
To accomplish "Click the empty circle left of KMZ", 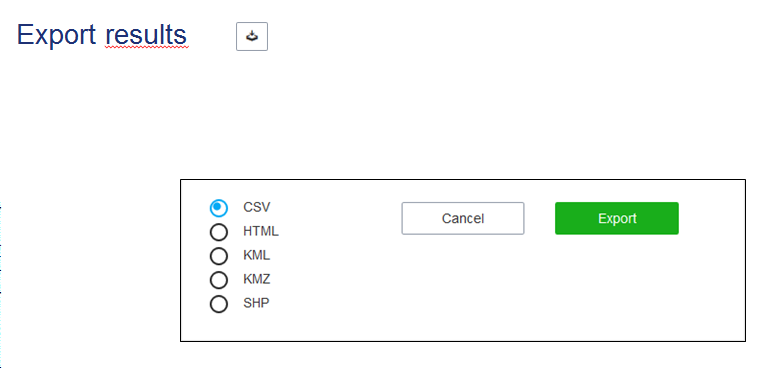I will coord(218,280).
